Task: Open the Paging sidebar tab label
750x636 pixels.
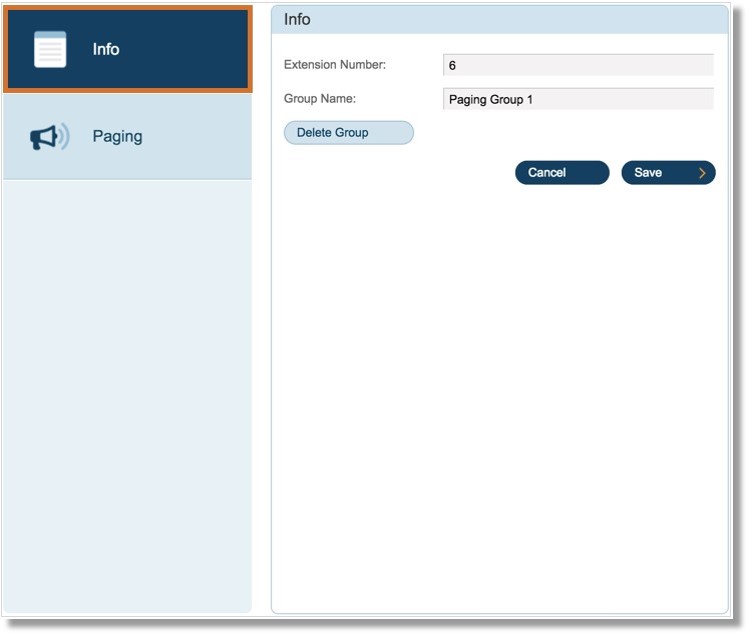Action: [x=118, y=137]
